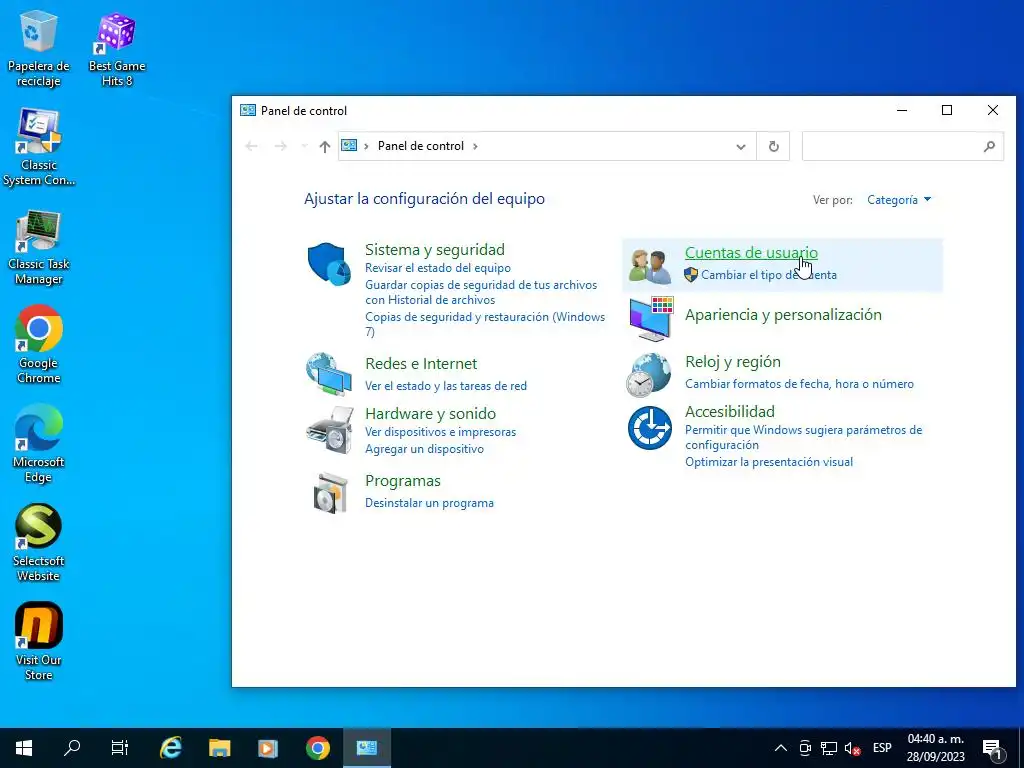Expand the Ver por Categoría dropdown
This screenshot has height=768, width=1024.
pyautogui.click(x=899, y=200)
